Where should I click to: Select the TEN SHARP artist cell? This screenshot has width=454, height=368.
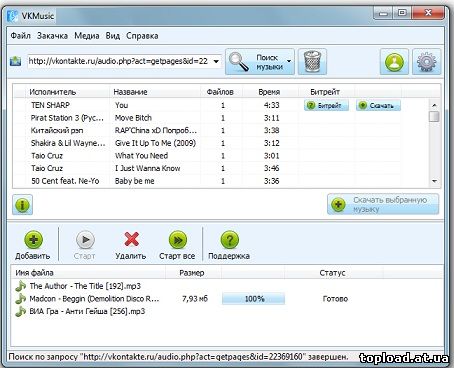click(x=50, y=105)
